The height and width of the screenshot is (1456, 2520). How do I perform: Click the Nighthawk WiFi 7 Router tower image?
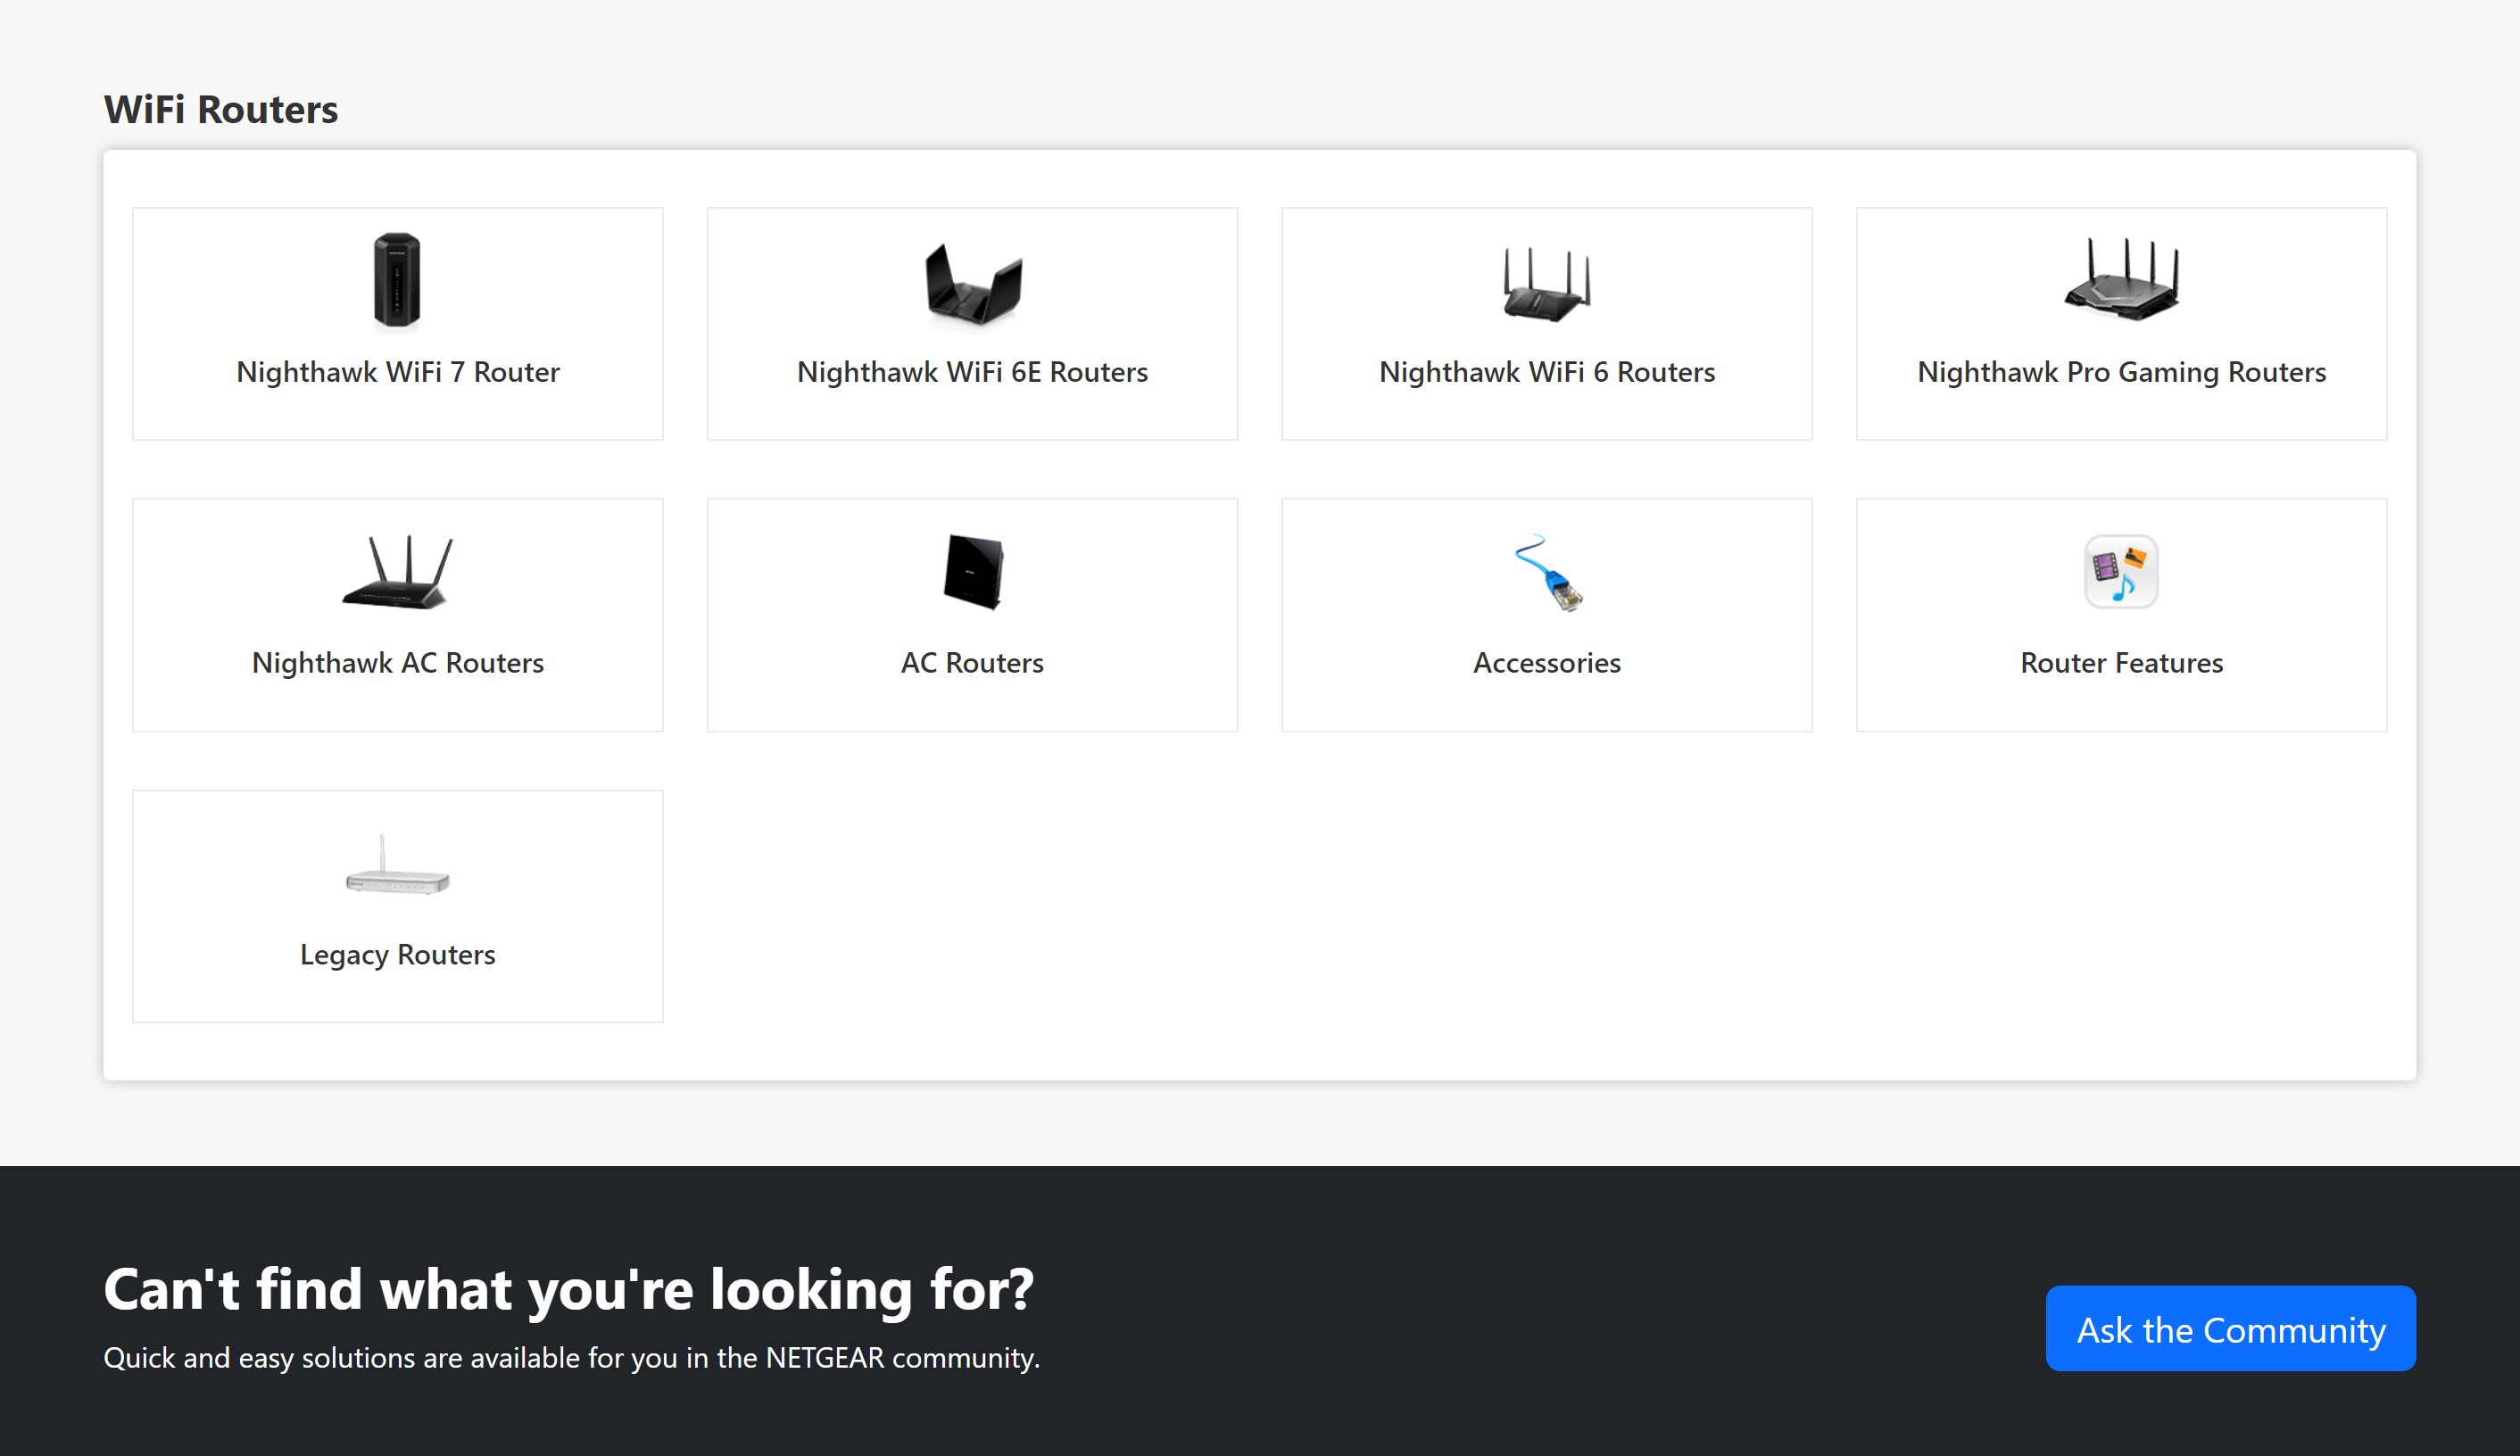(397, 280)
